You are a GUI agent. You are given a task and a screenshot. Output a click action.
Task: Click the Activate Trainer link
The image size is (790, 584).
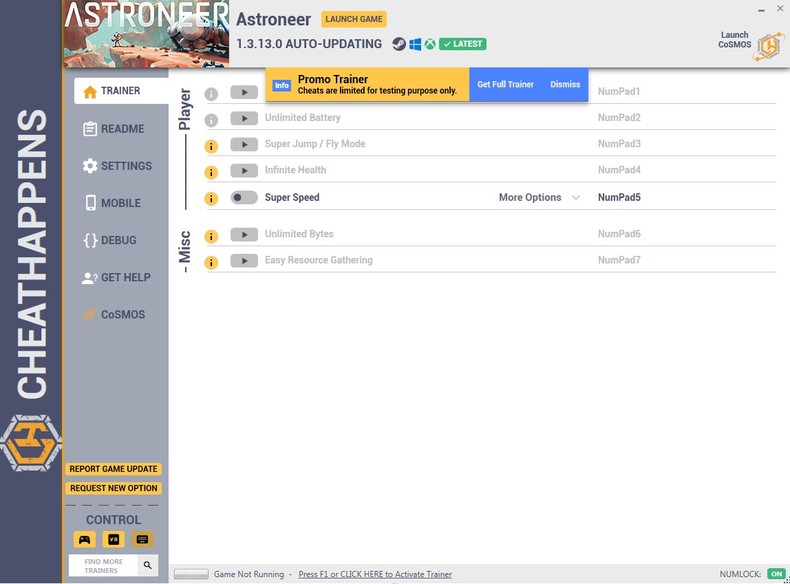375,574
